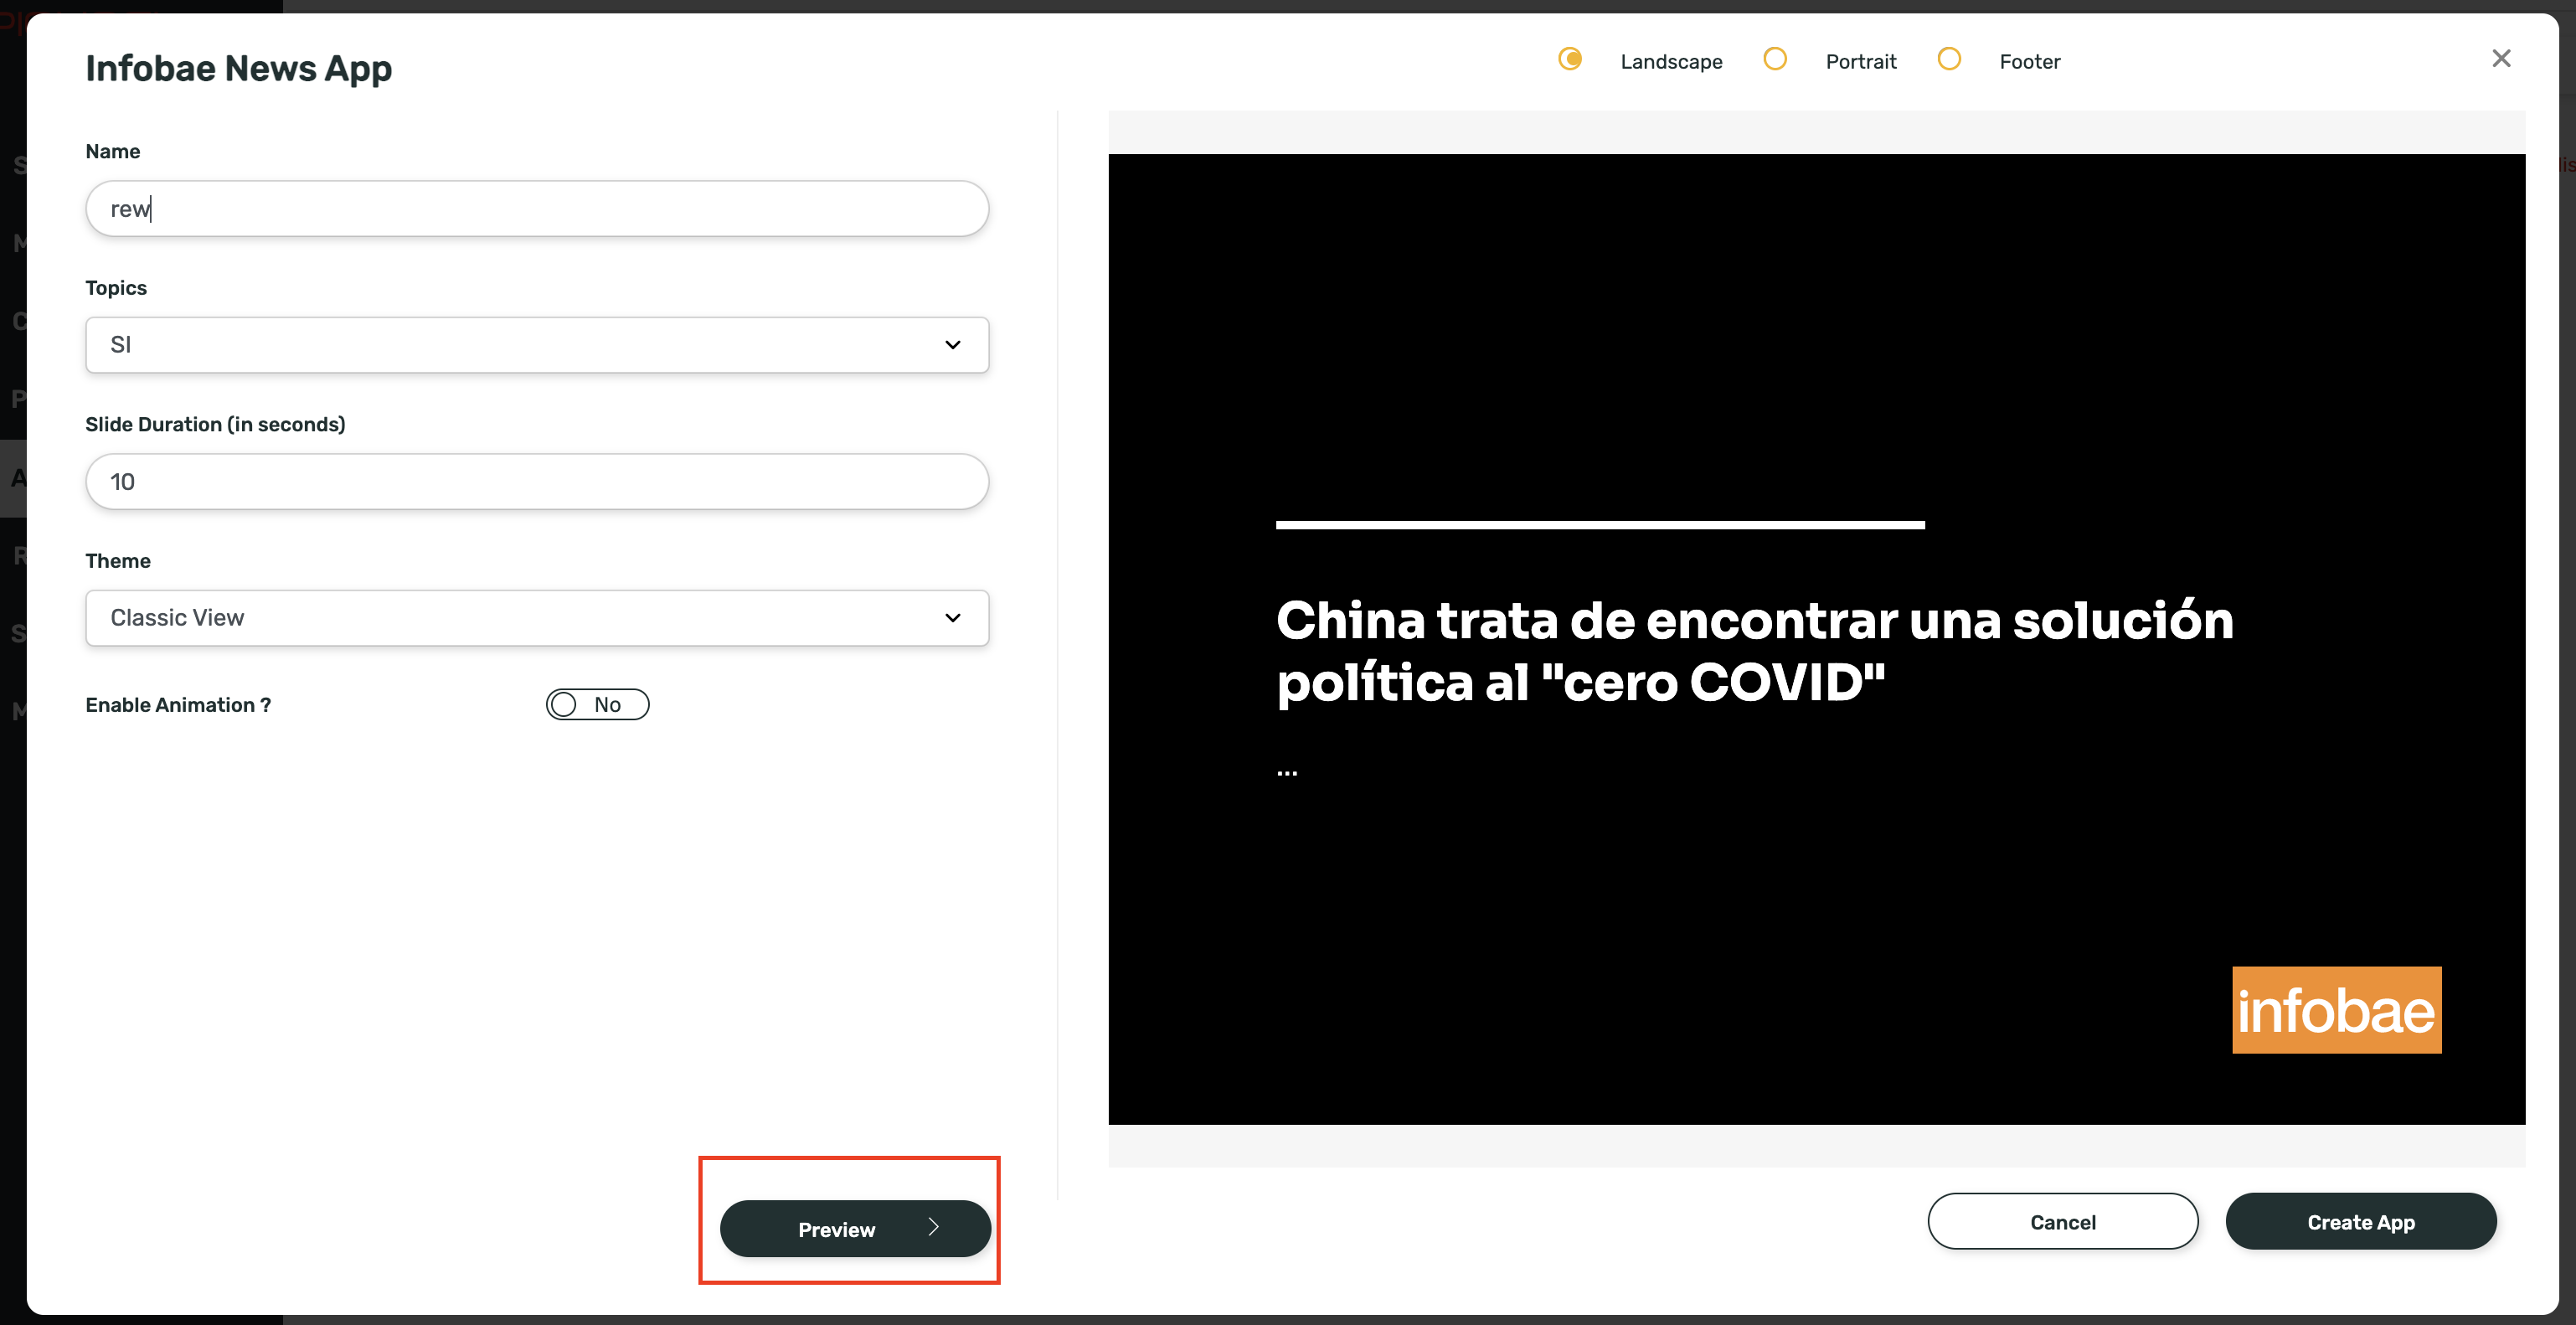
Task: Close the Infobae News App dialog
Action: [x=2501, y=59]
